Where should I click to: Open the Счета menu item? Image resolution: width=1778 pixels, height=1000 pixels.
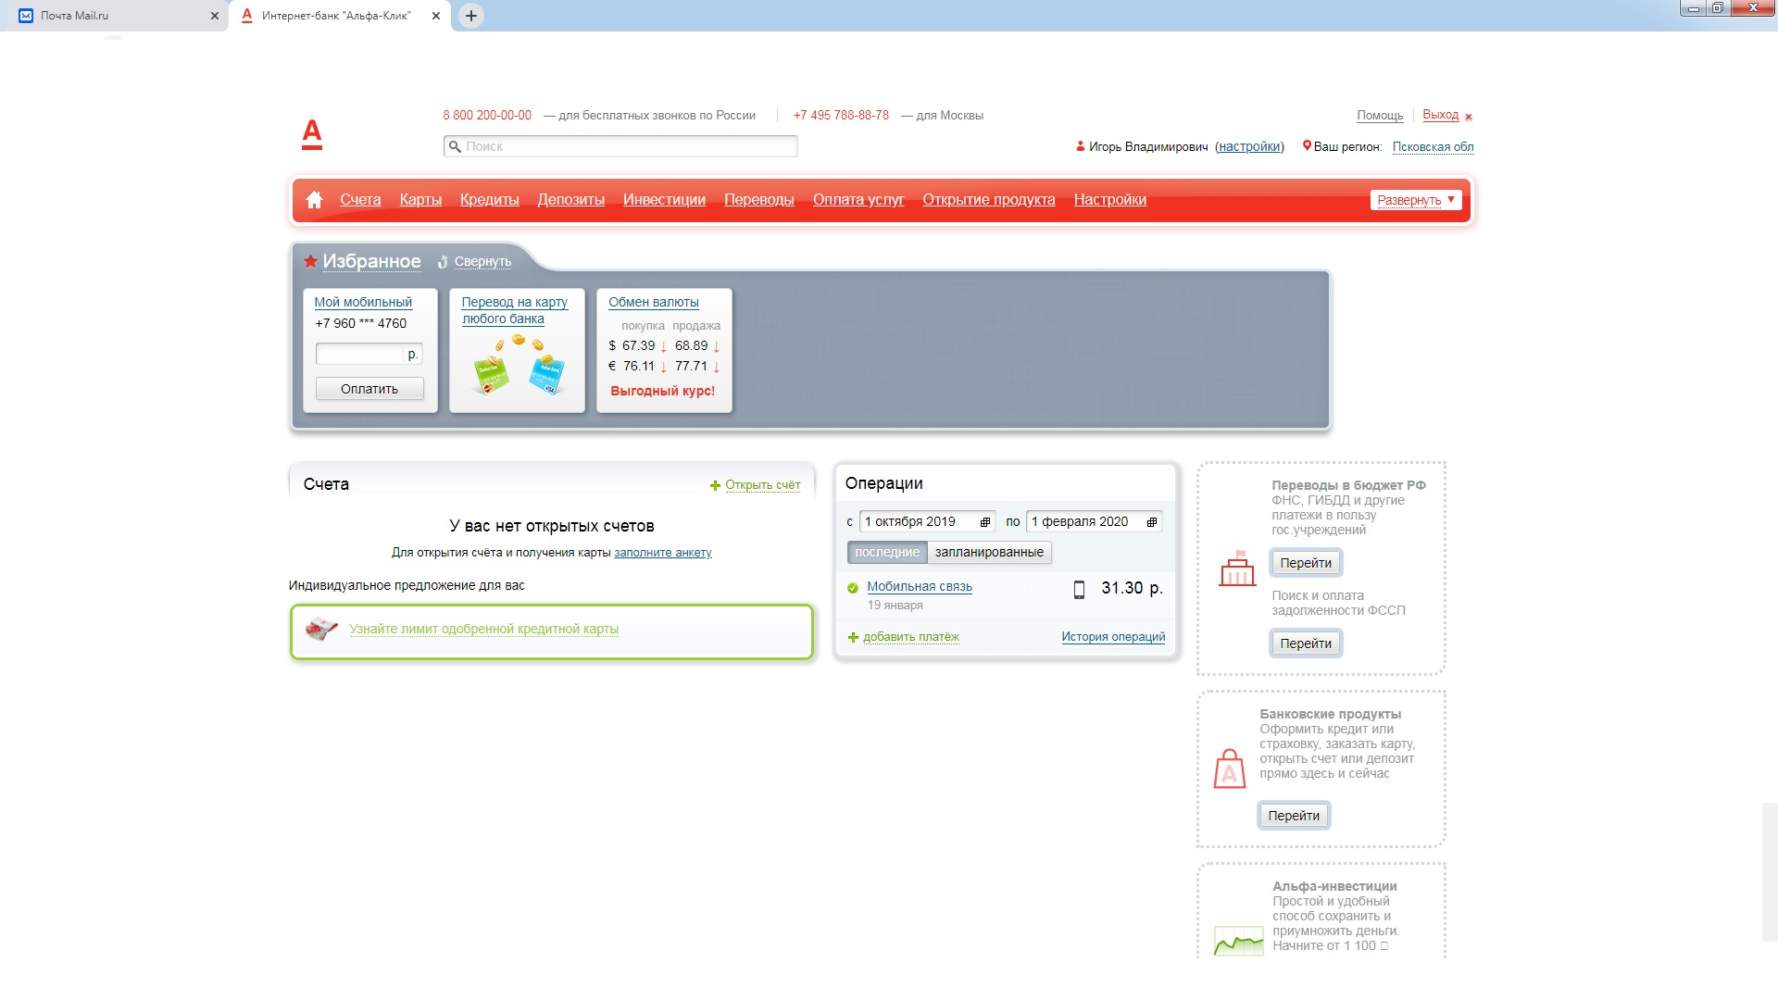[360, 200]
